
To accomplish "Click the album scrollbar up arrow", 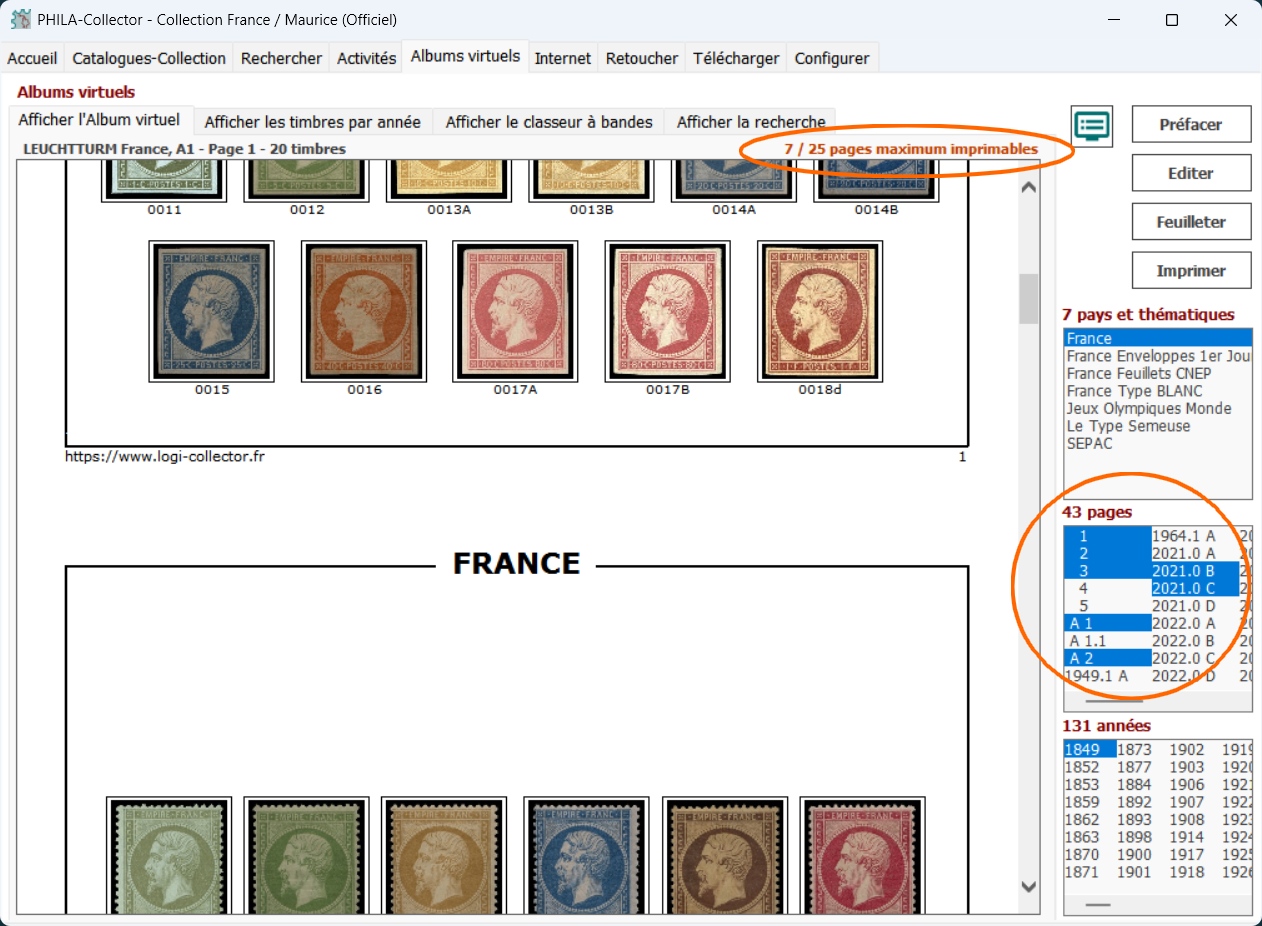I will tap(1029, 187).
